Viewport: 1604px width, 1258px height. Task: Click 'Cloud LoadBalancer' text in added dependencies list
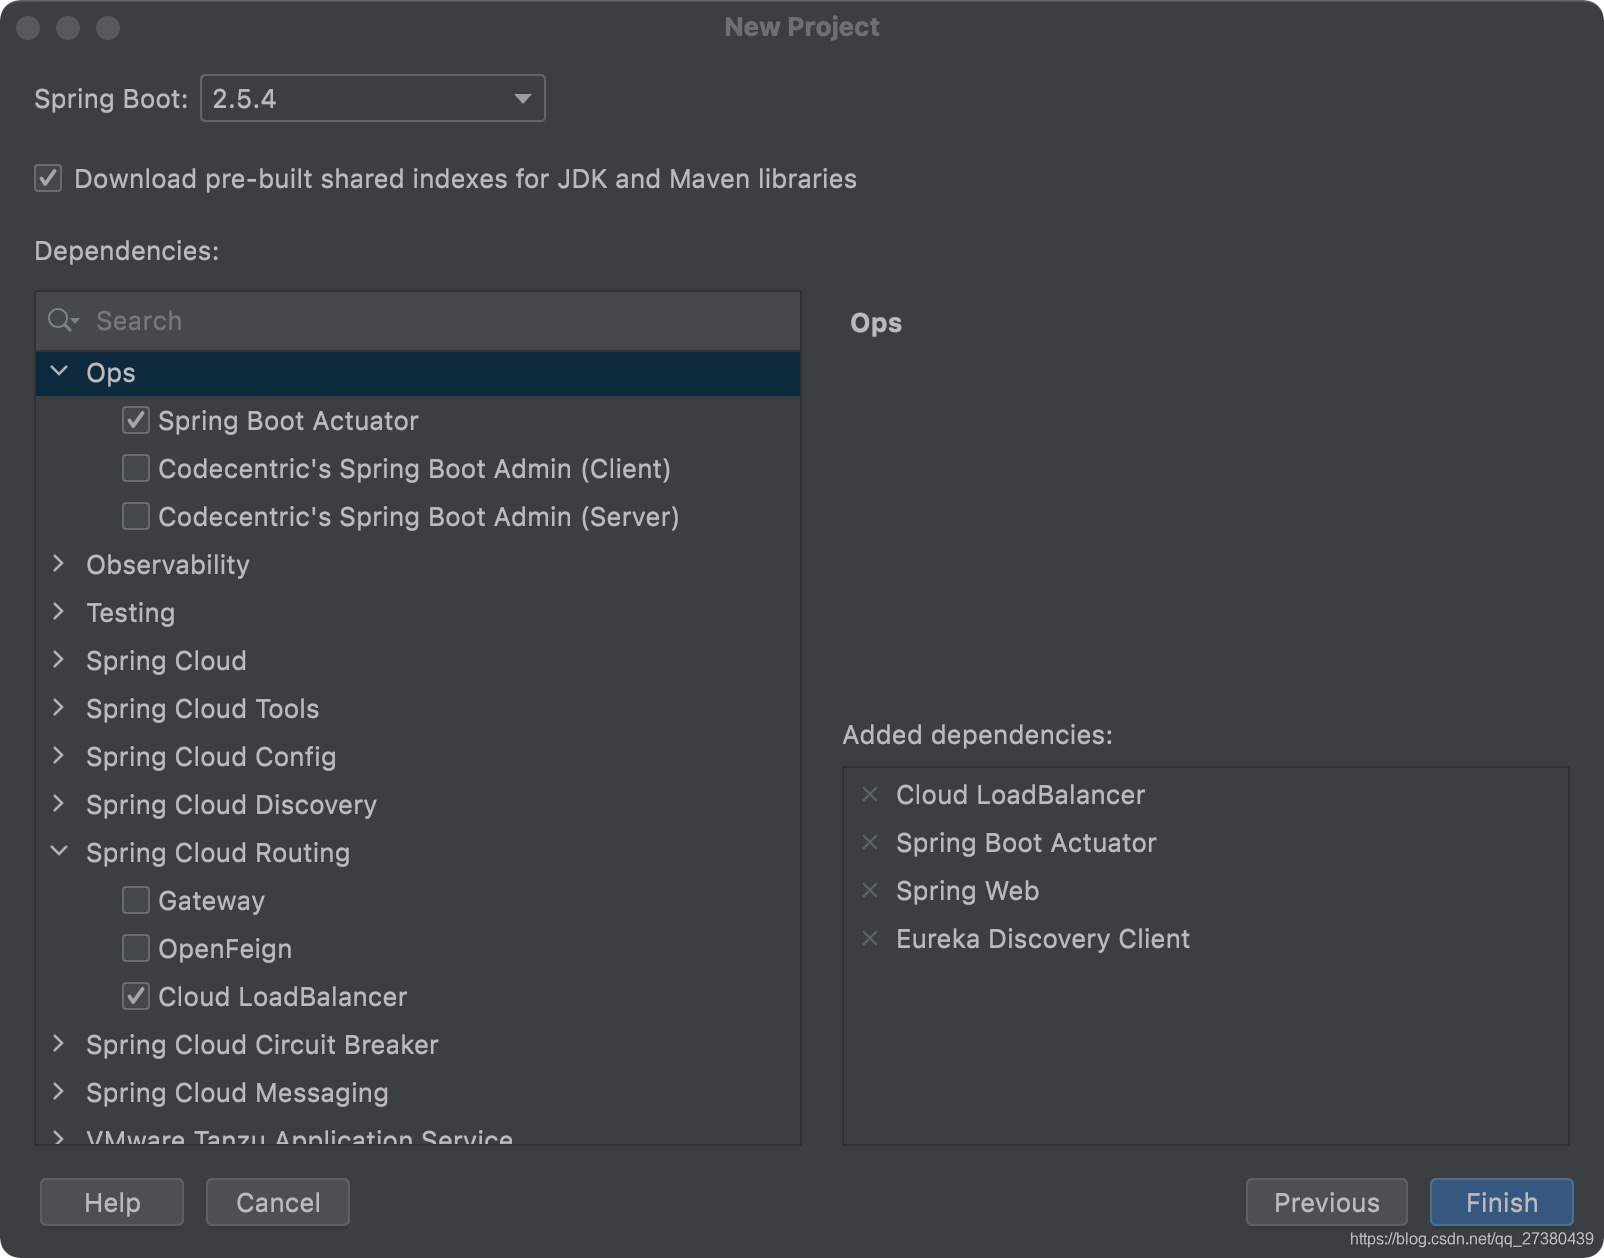click(1020, 795)
